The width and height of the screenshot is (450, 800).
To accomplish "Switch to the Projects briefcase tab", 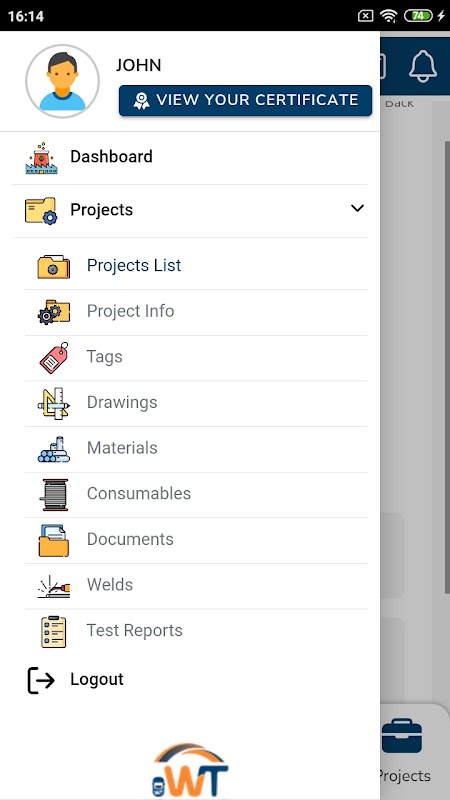I will coord(402,750).
